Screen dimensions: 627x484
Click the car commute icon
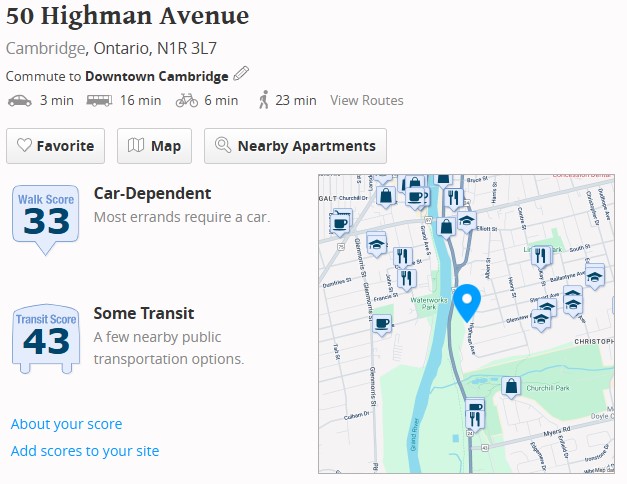click(20, 100)
